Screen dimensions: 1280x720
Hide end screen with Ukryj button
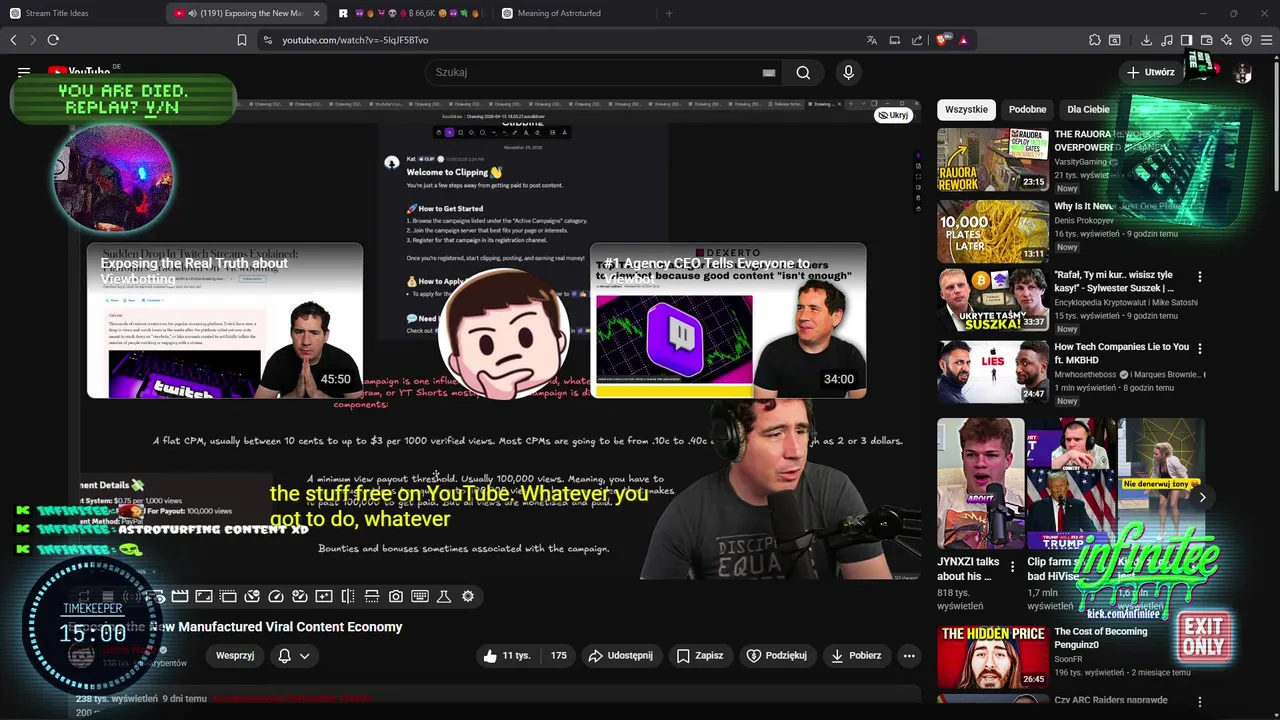(893, 115)
